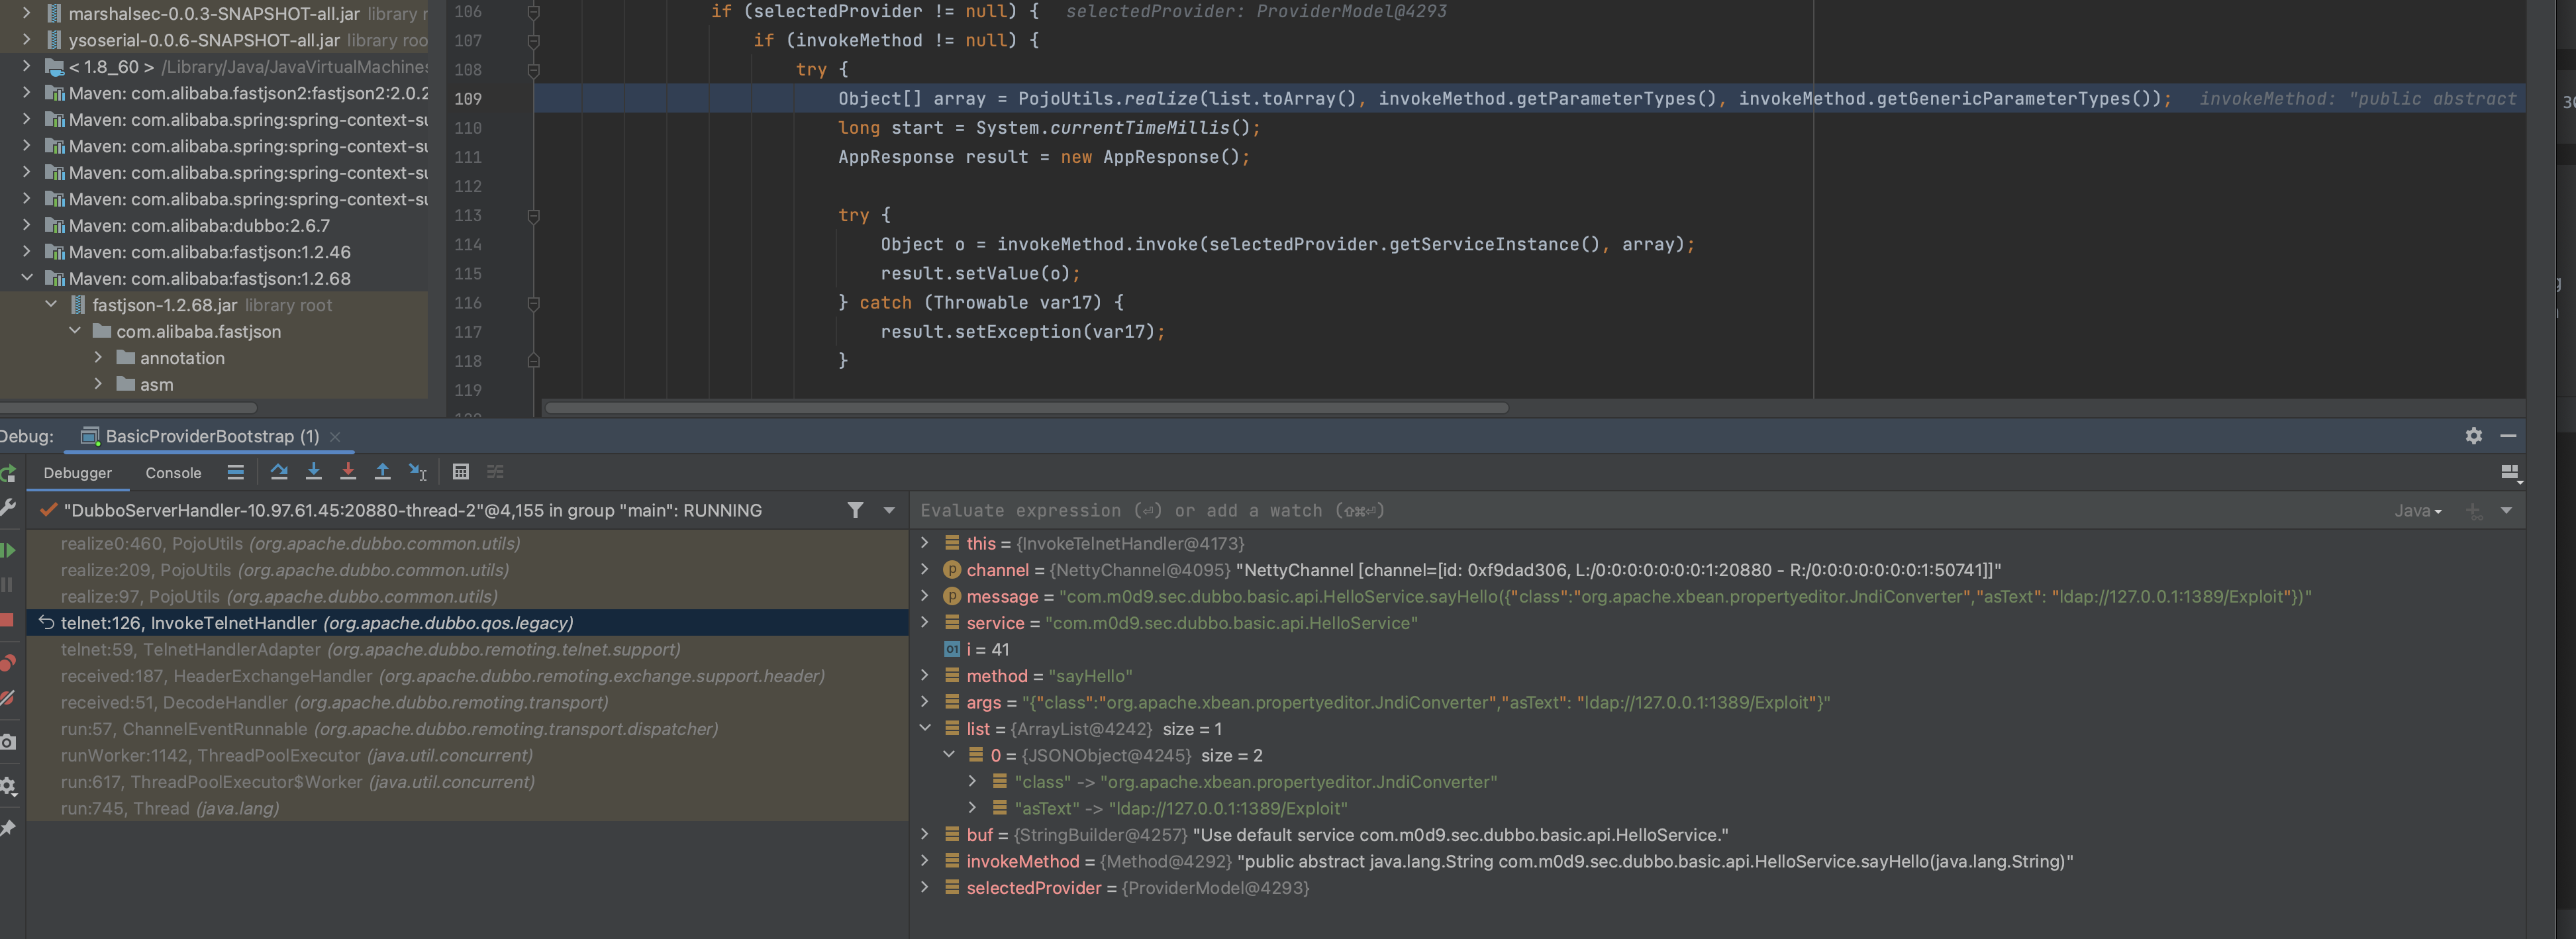Click Show Execution Point icon
The image size is (2576, 939).
coord(235,472)
